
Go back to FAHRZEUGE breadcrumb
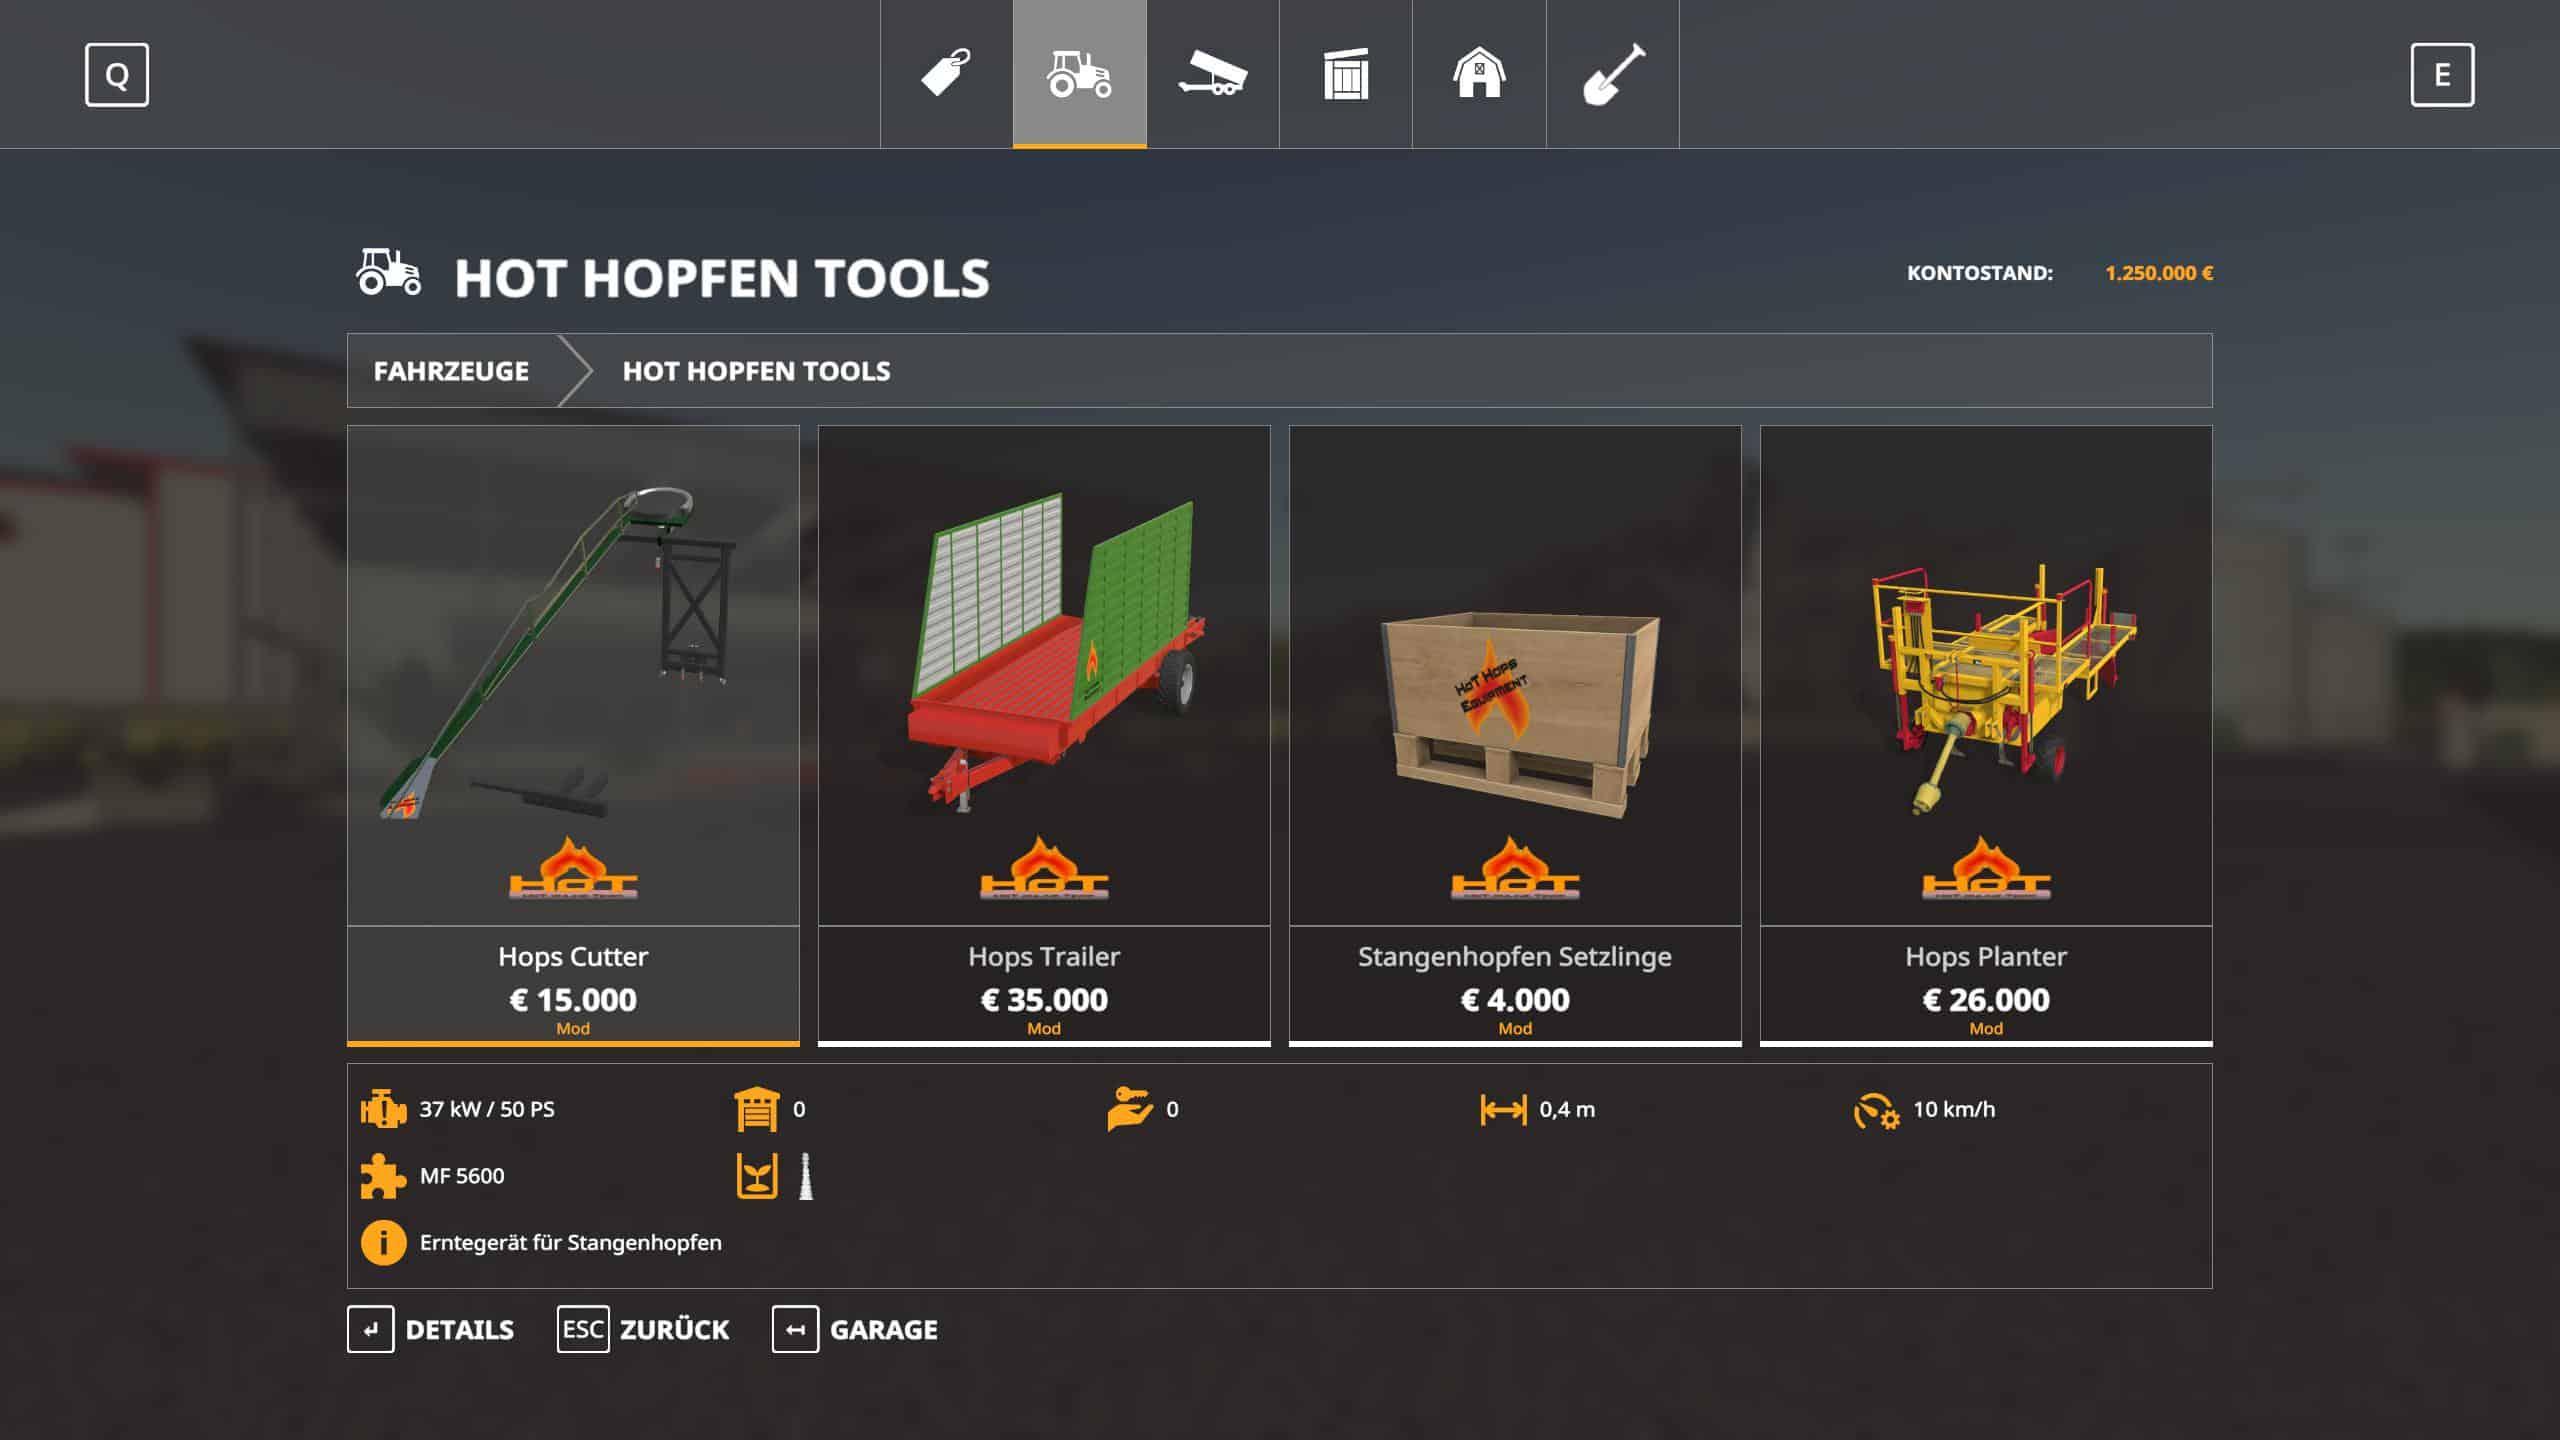451,371
